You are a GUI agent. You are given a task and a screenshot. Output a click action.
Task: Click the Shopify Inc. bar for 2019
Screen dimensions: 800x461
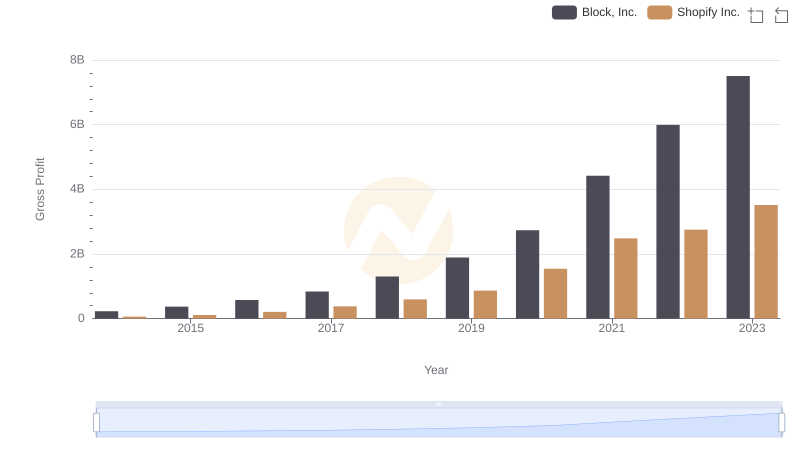point(485,305)
